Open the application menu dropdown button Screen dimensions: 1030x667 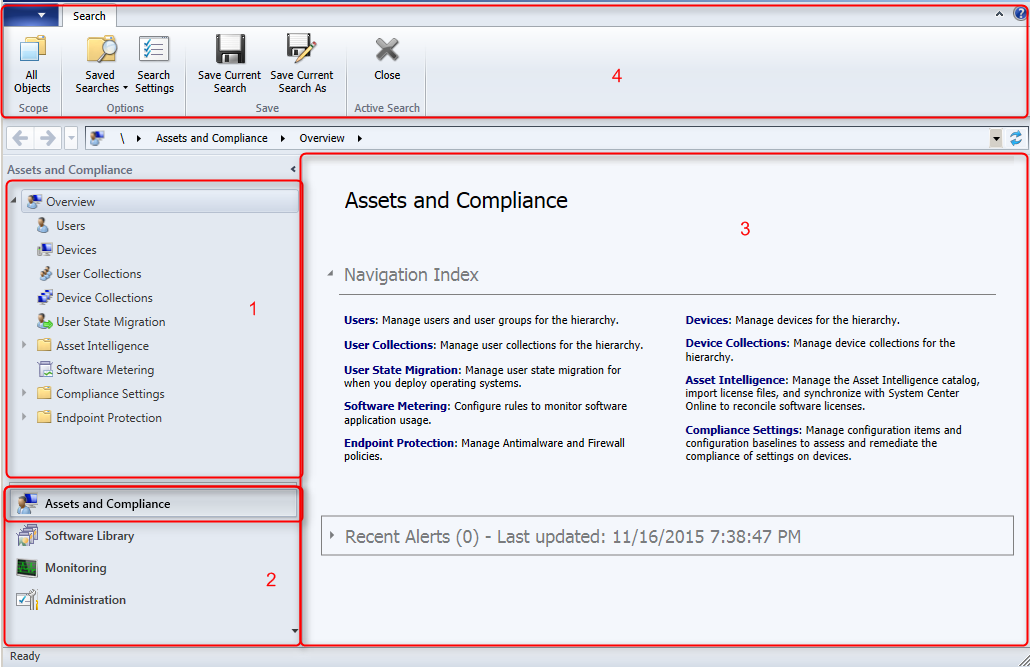coord(32,15)
